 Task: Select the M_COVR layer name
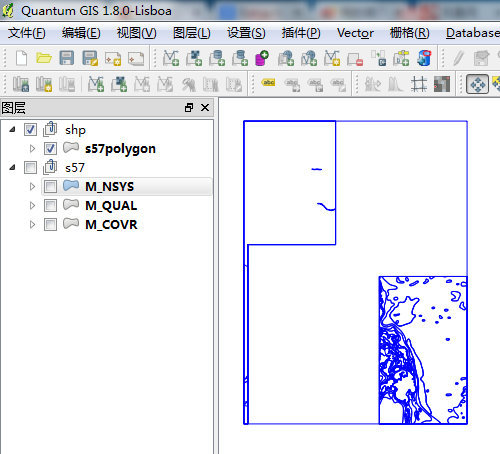pos(111,225)
